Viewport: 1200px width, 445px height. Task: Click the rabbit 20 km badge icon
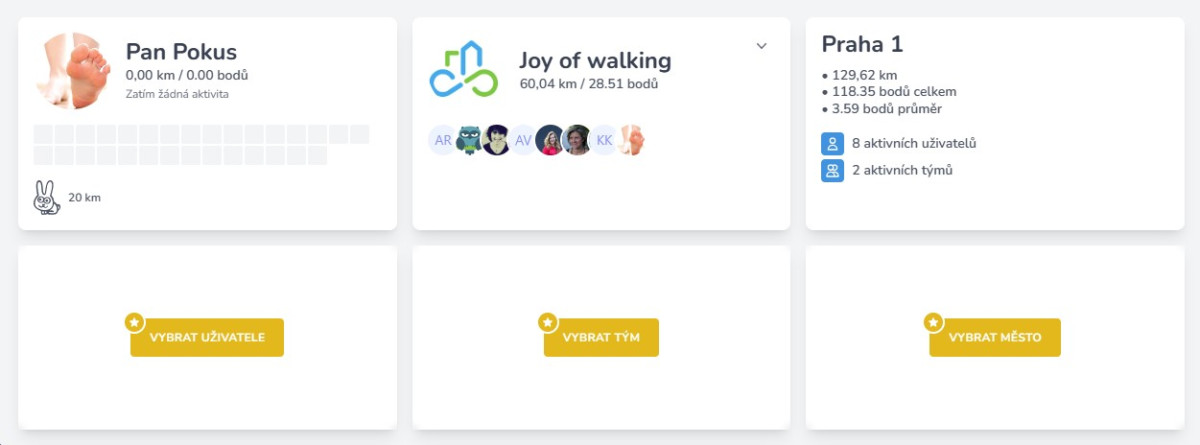(46, 197)
